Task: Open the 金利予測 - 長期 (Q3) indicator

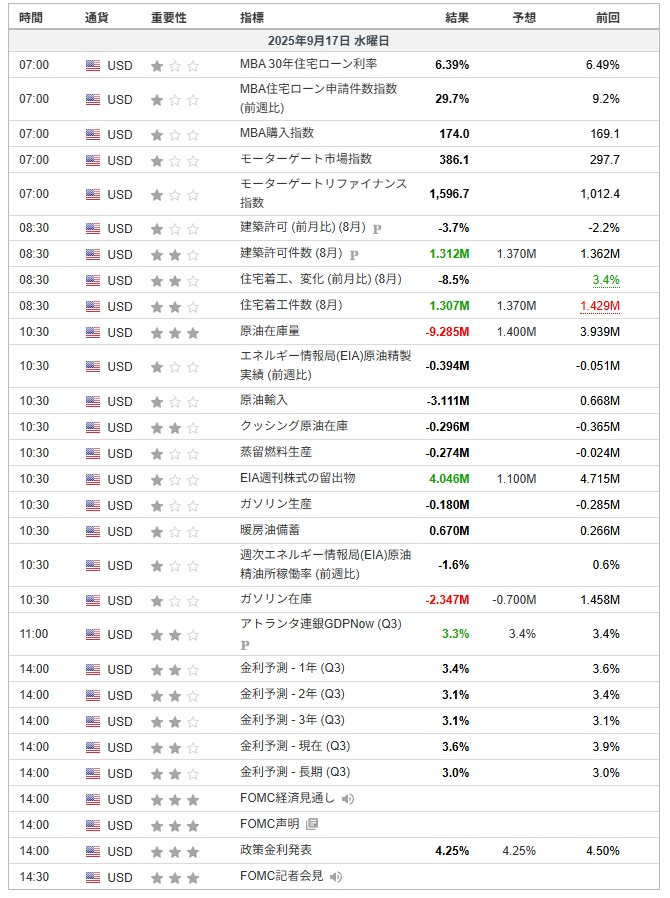Action: [x=295, y=772]
